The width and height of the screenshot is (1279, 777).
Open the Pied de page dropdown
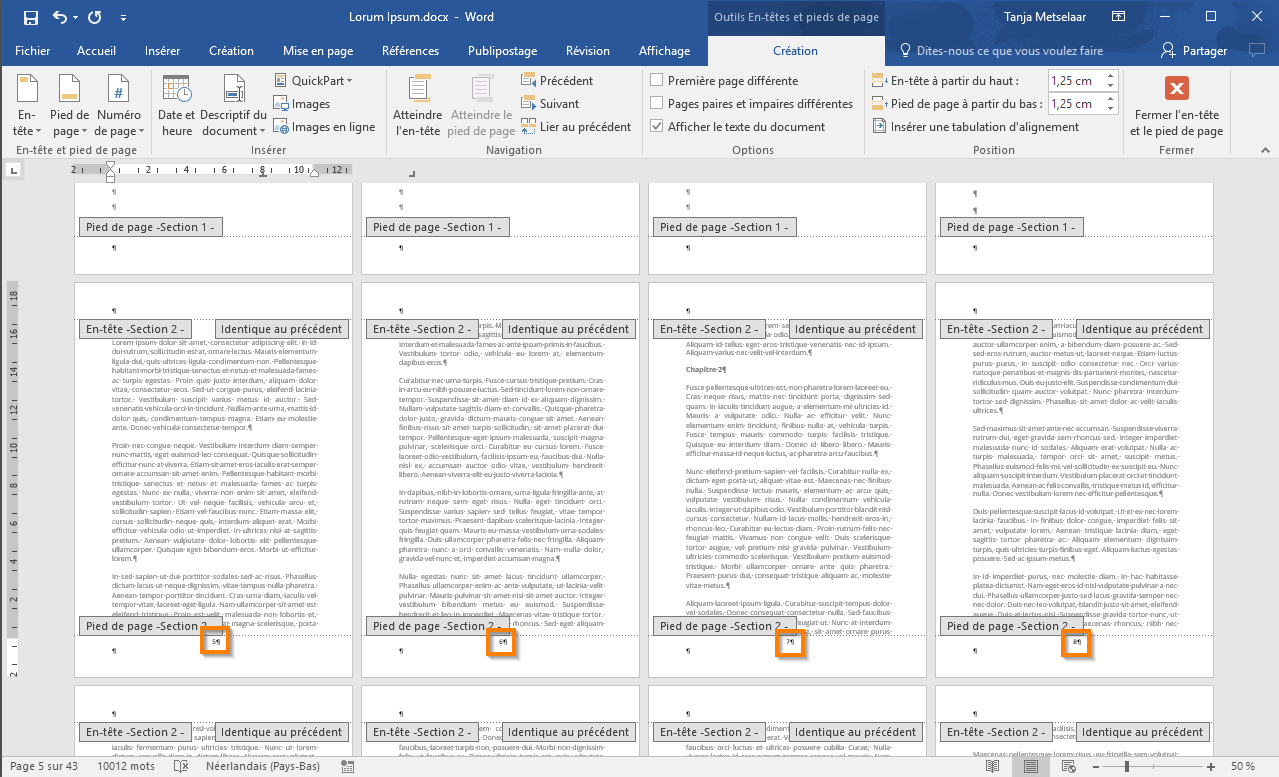tap(70, 106)
